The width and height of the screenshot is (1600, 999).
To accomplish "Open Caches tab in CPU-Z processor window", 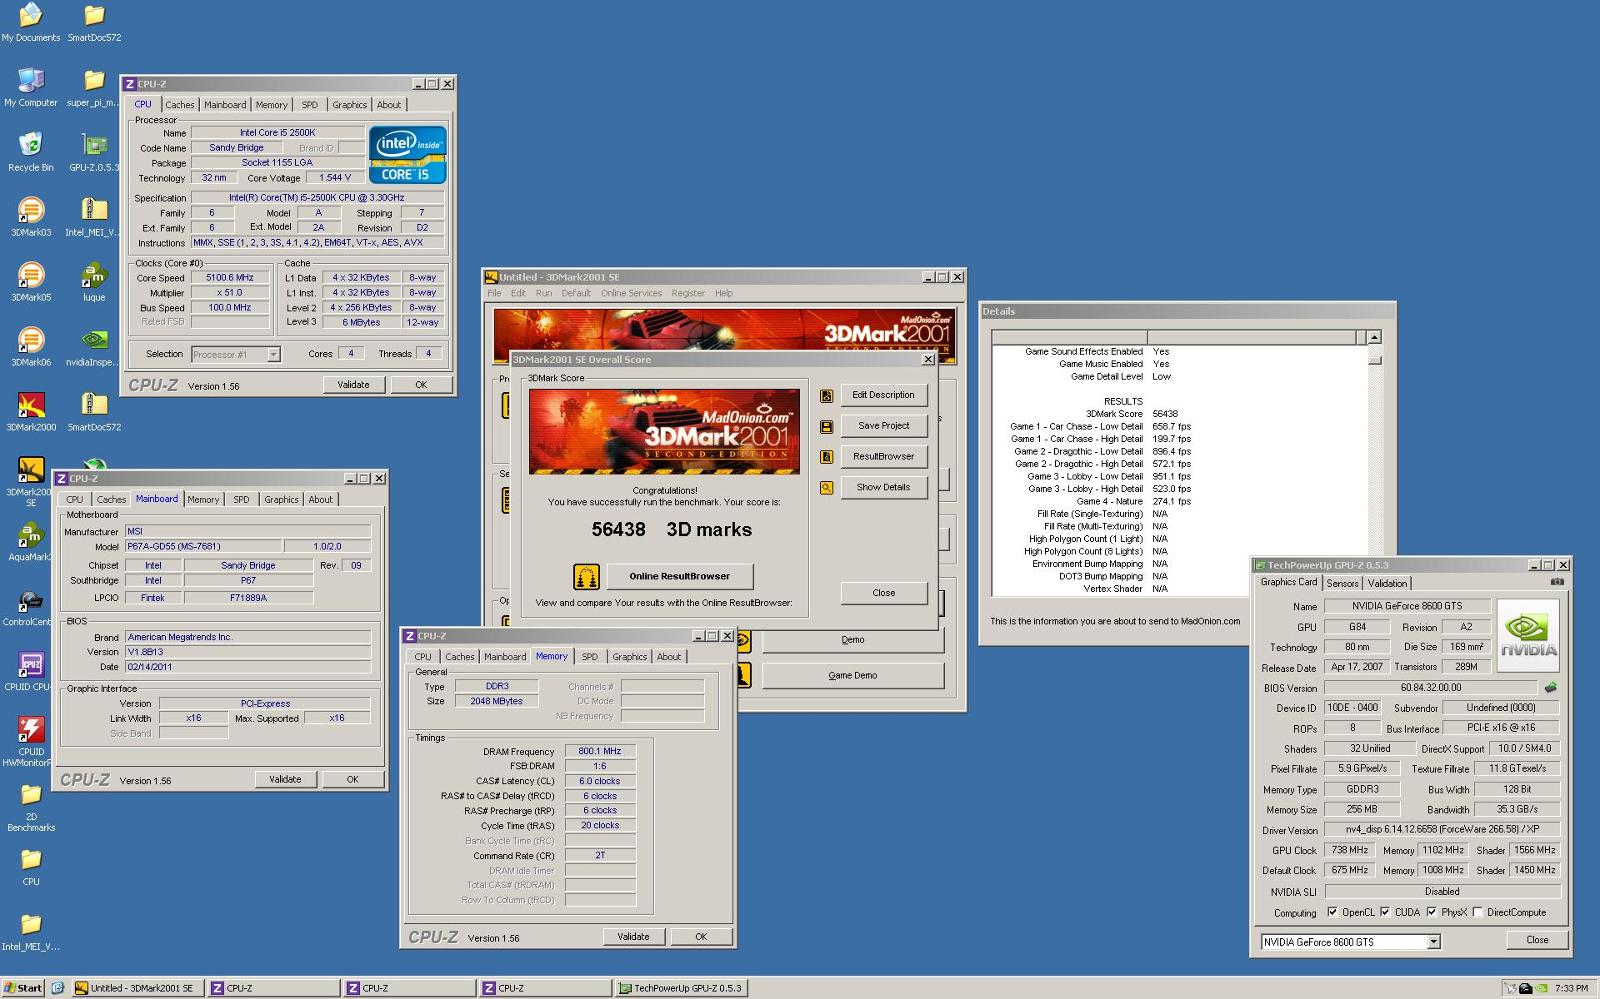I will 180,105.
